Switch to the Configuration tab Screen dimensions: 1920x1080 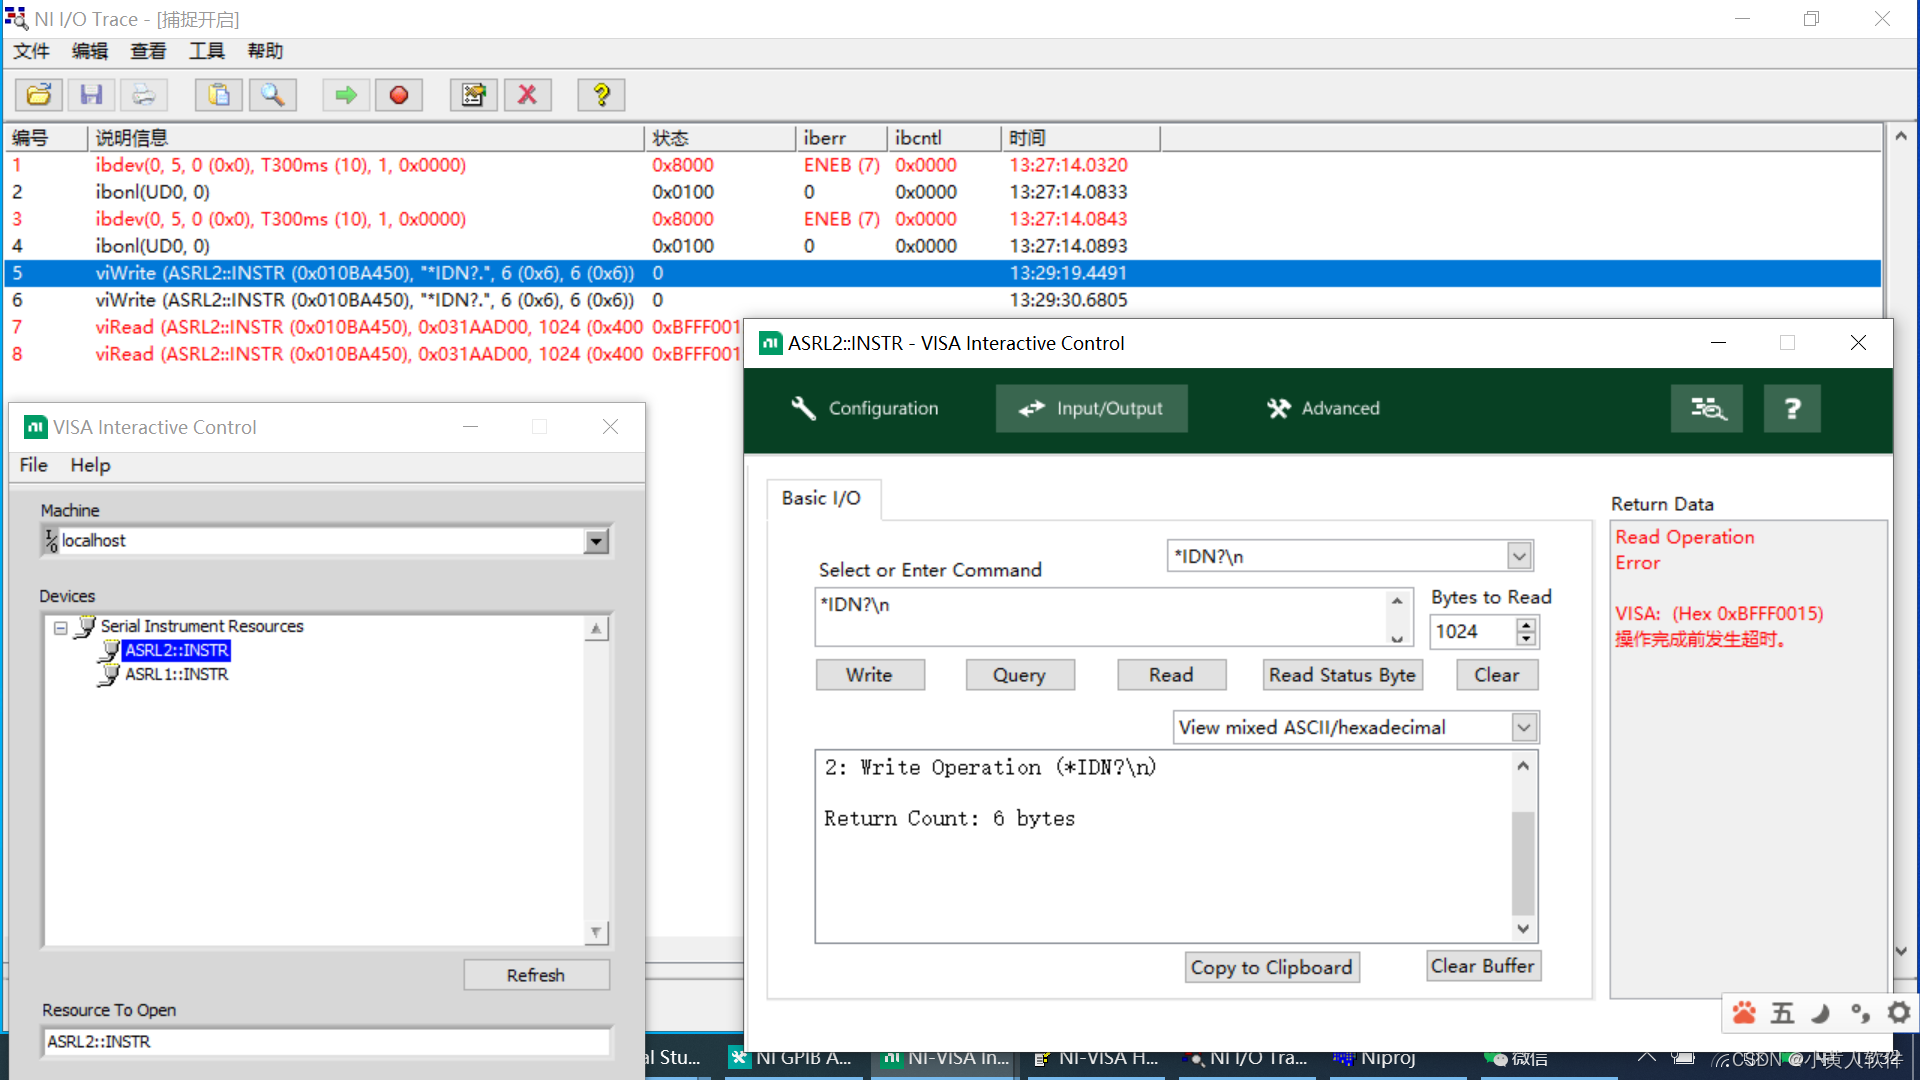[866, 408]
